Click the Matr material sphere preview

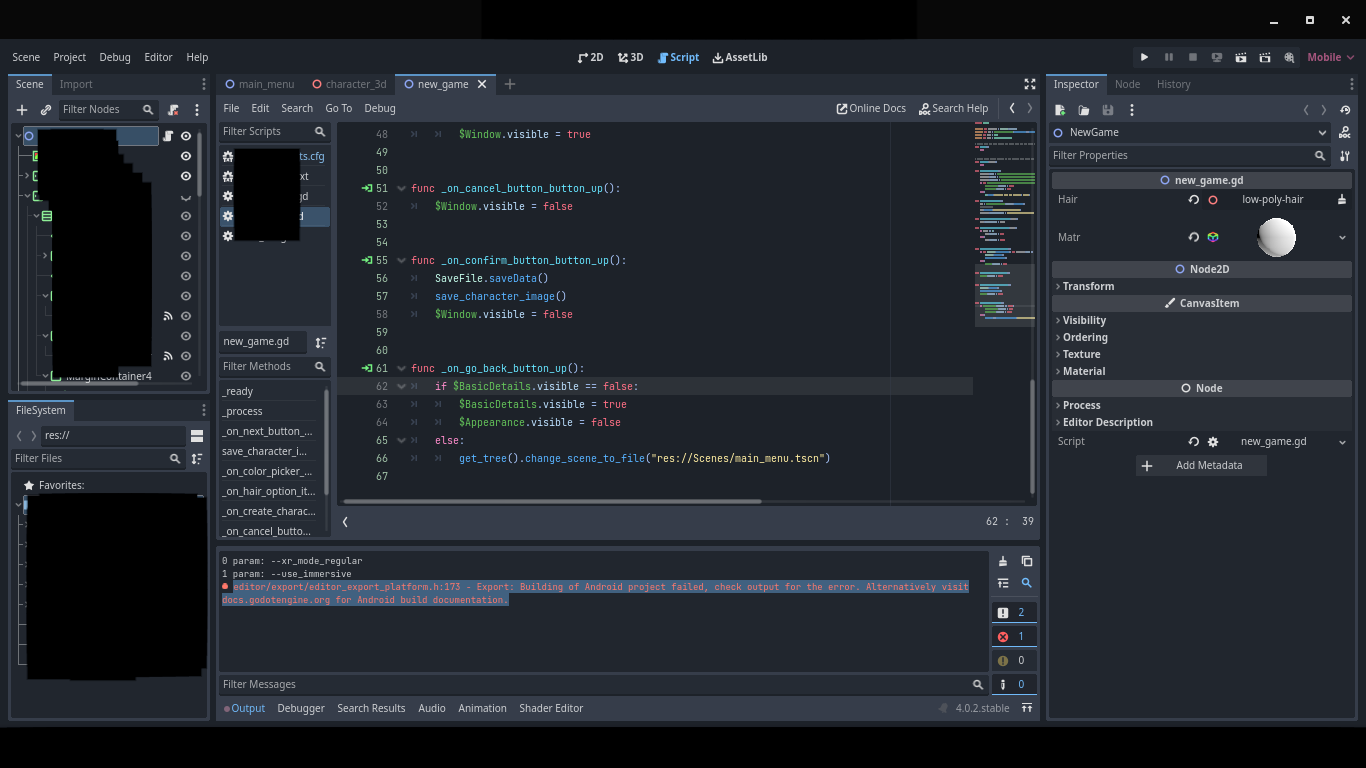[1276, 237]
